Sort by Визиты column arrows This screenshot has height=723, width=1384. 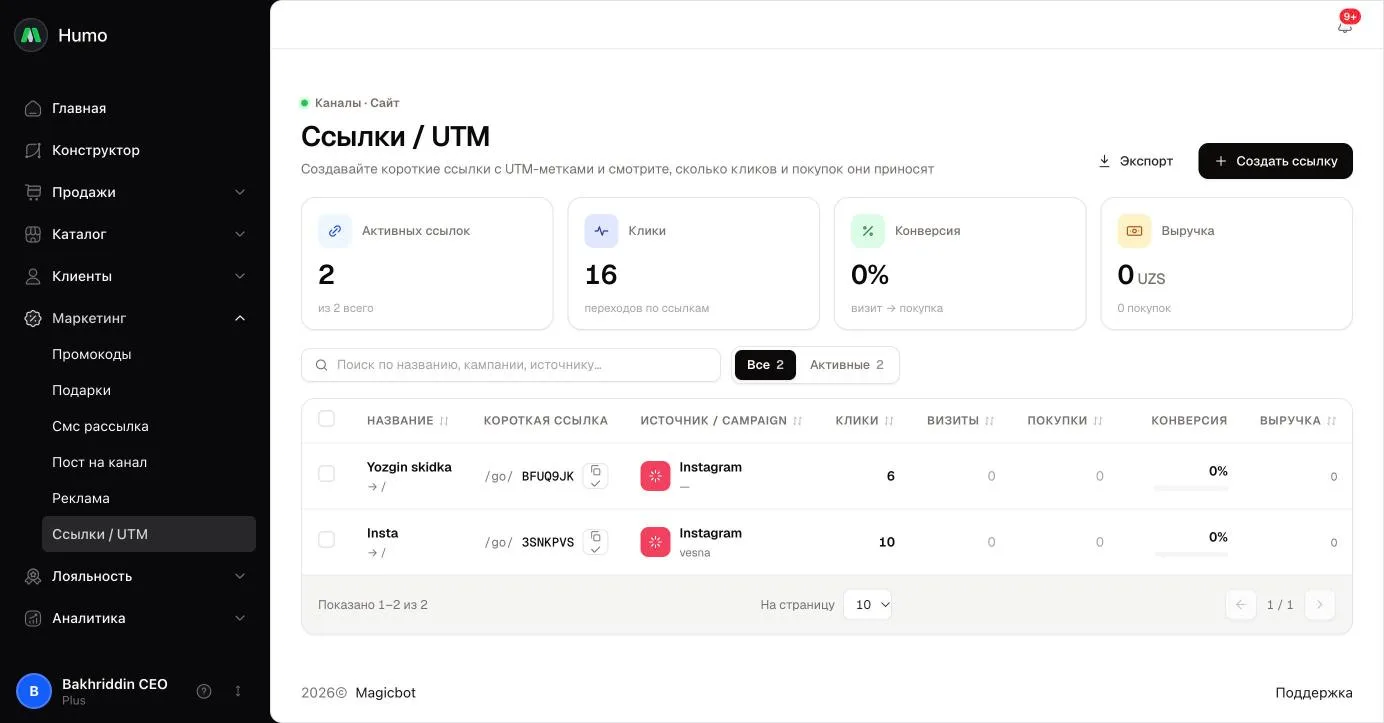coord(990,421)
